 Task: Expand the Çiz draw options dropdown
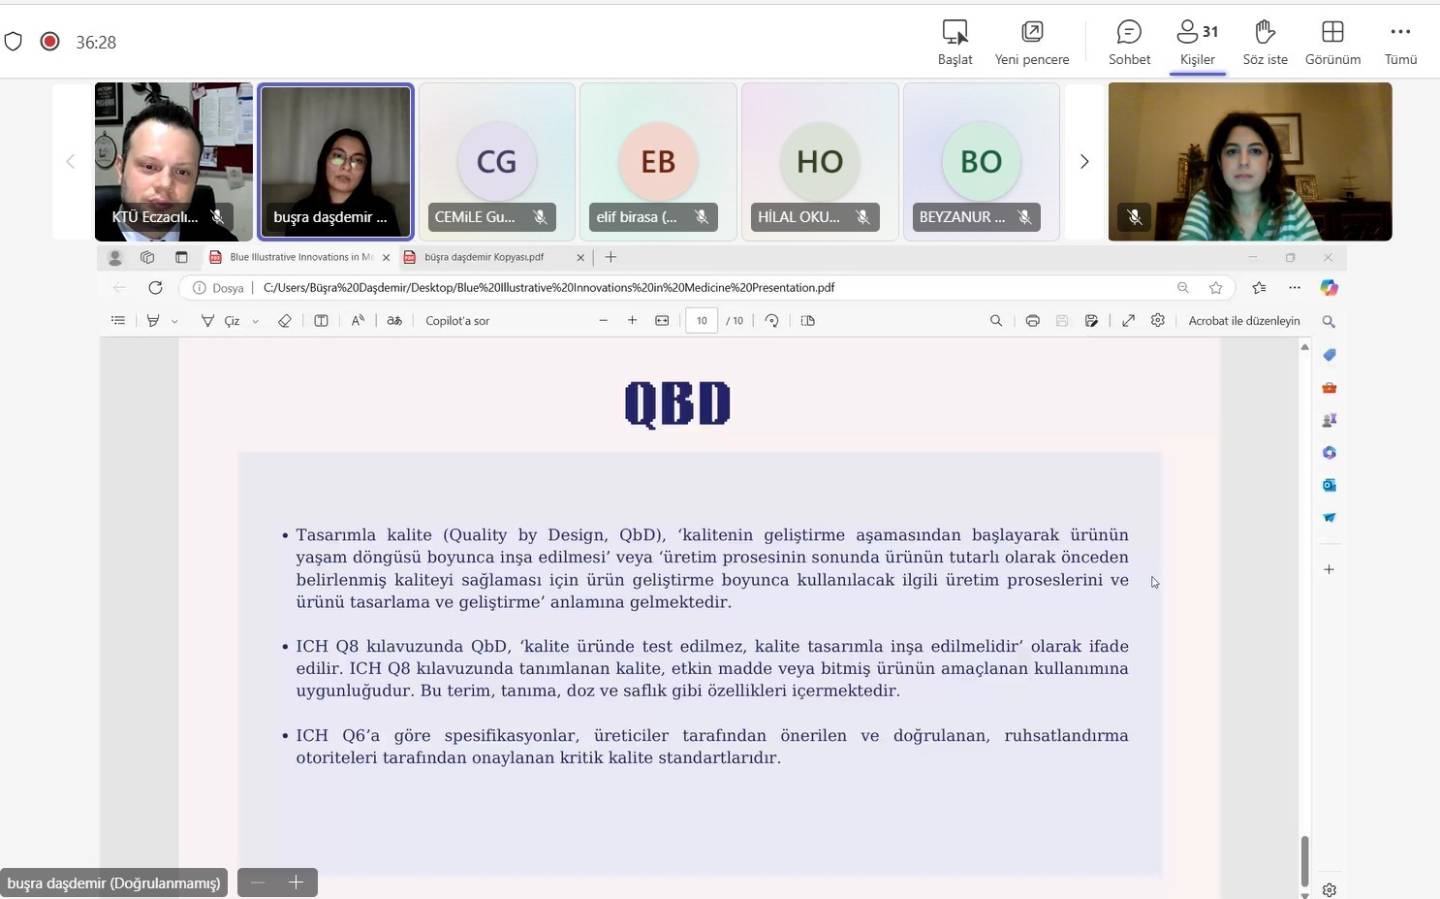point(255,321)
